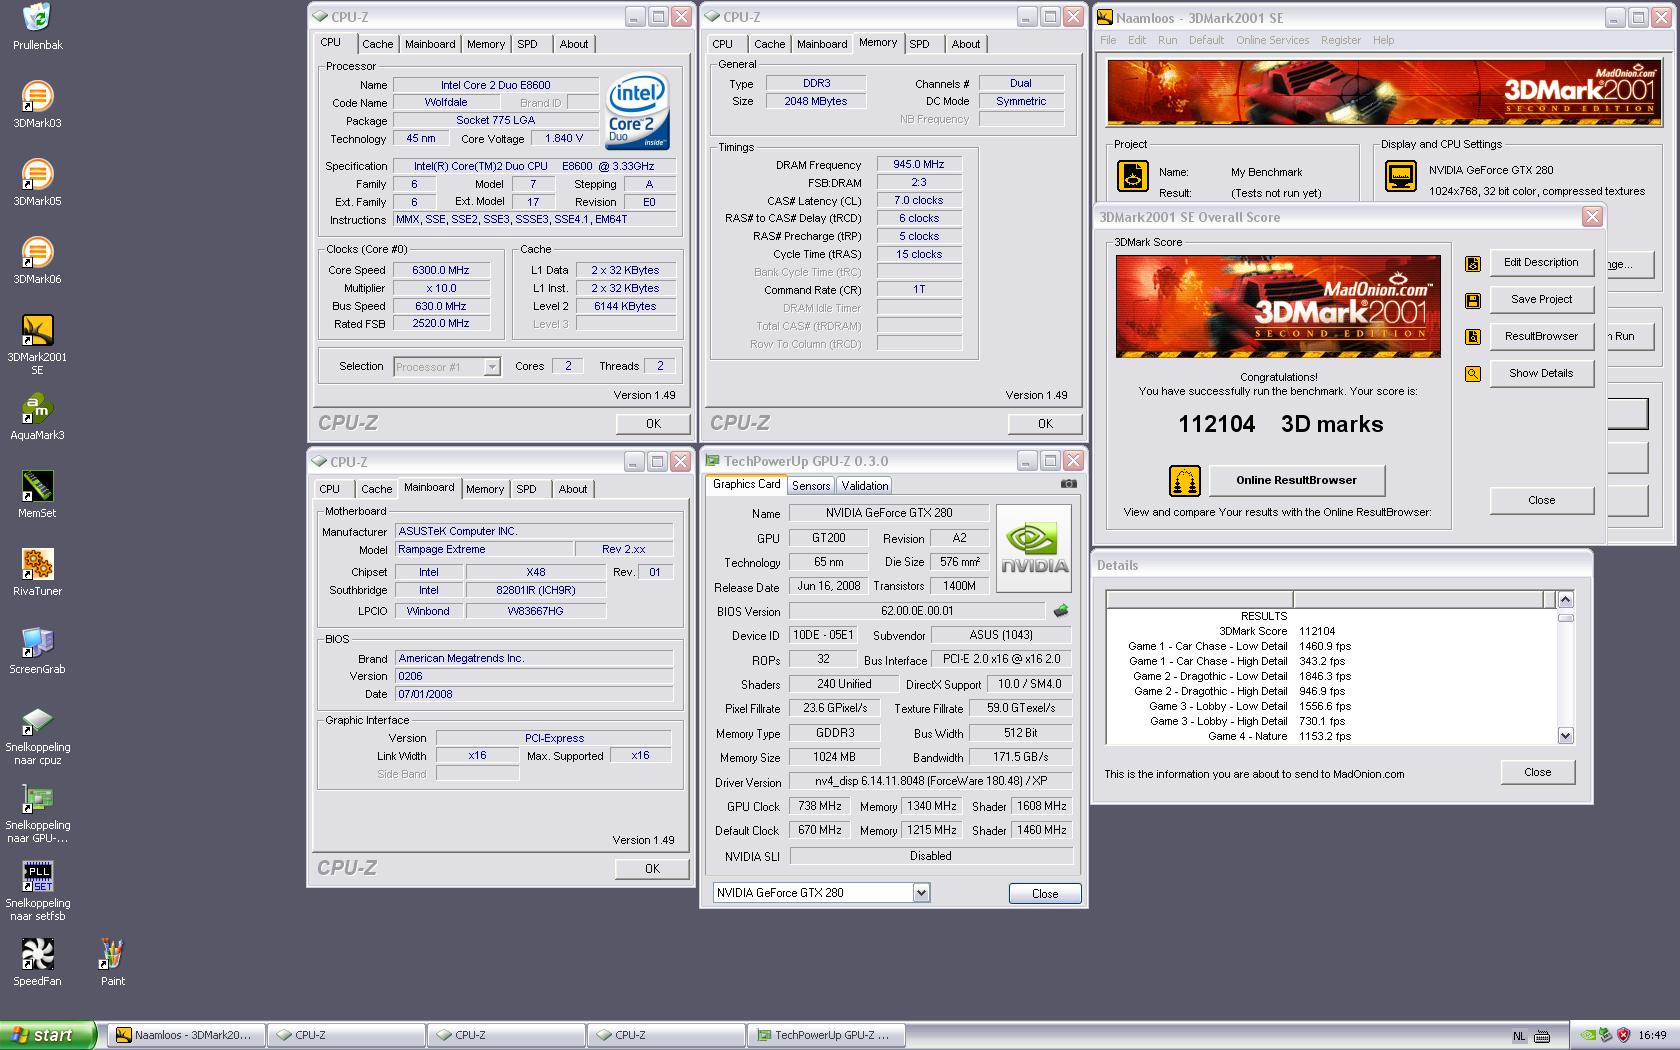This screenshot has width=1680, height=1050.
Task: Click the keyboard icon in the system tray
Action: click(1541, 1036)
